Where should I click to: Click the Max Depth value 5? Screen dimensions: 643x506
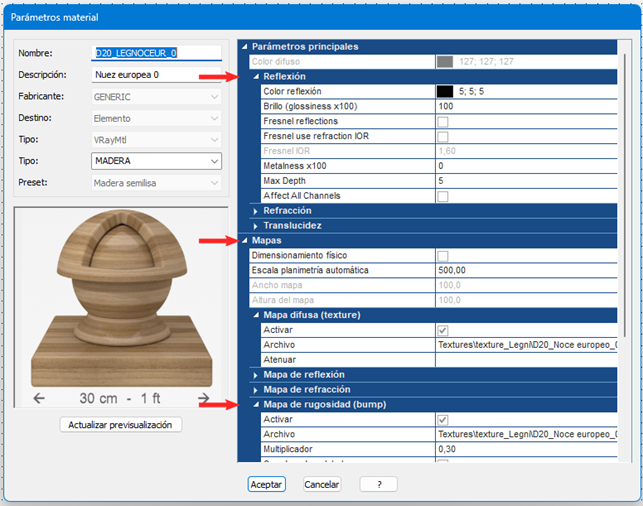click(527, 181)
